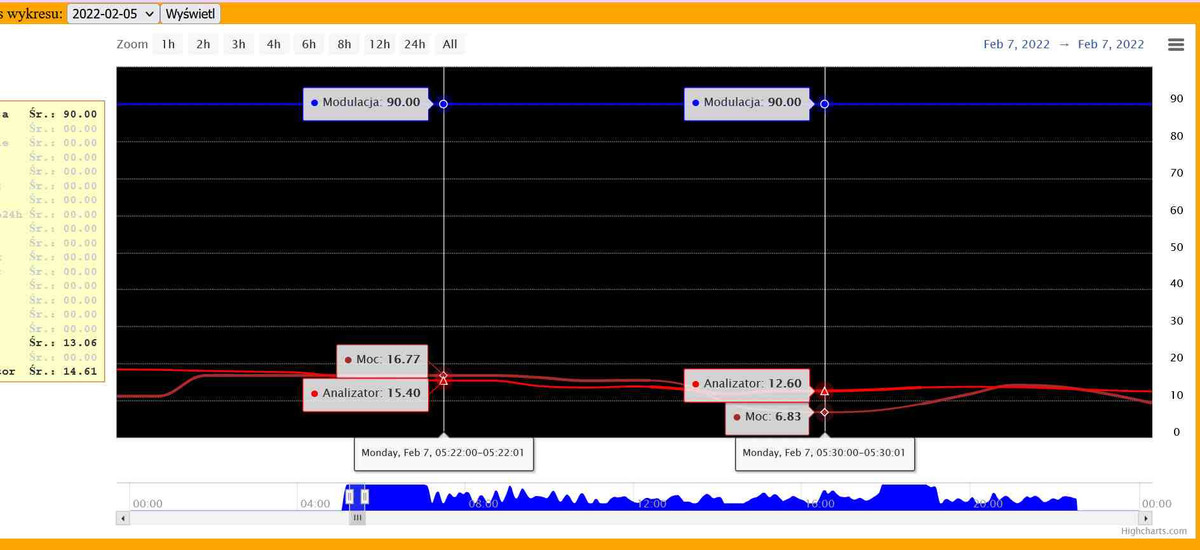Click the navigator left range handle
This screenshot has width=1200, height=550.
tap(349, 496)
